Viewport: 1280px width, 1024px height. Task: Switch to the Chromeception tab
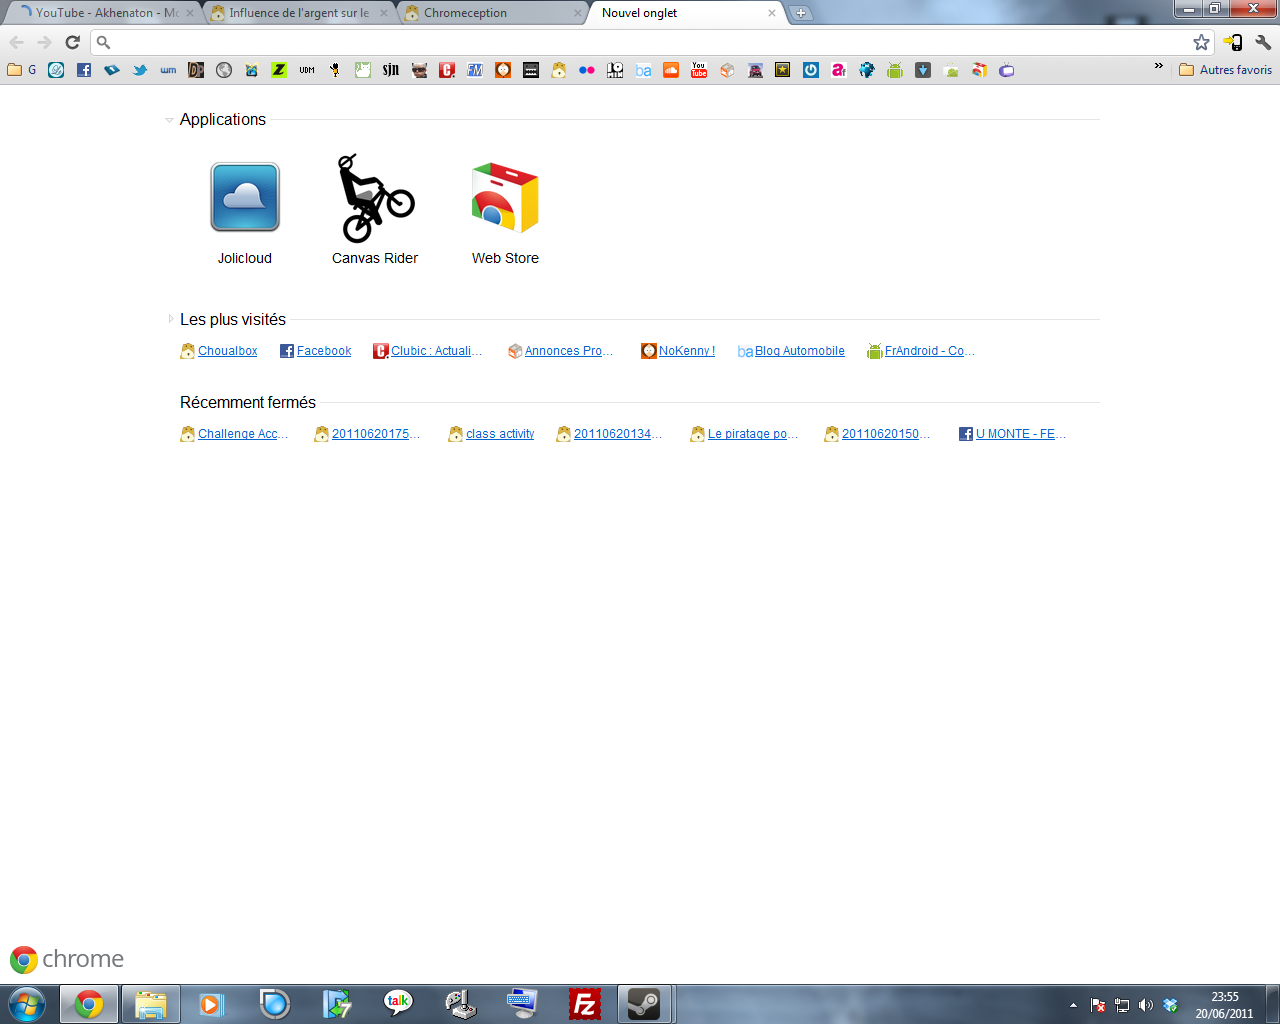[x=490, y=13]
